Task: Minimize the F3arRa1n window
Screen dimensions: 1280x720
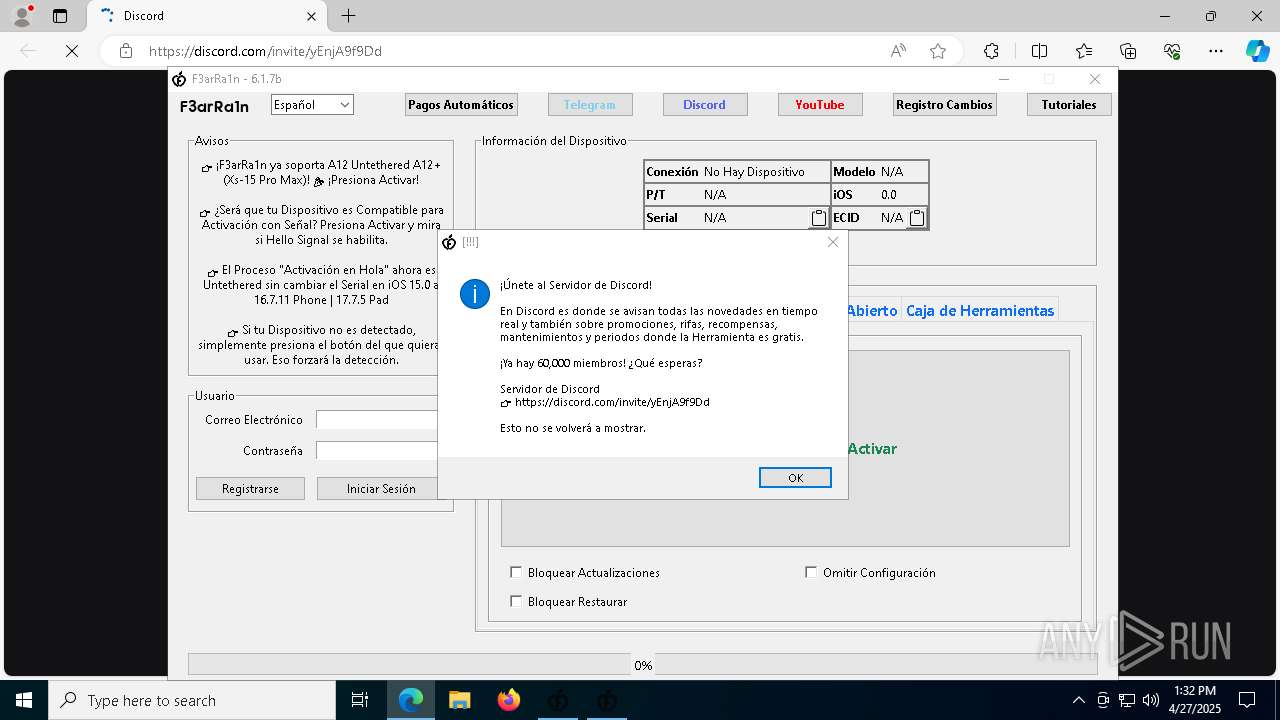Action: click(x=1004, y=79)
